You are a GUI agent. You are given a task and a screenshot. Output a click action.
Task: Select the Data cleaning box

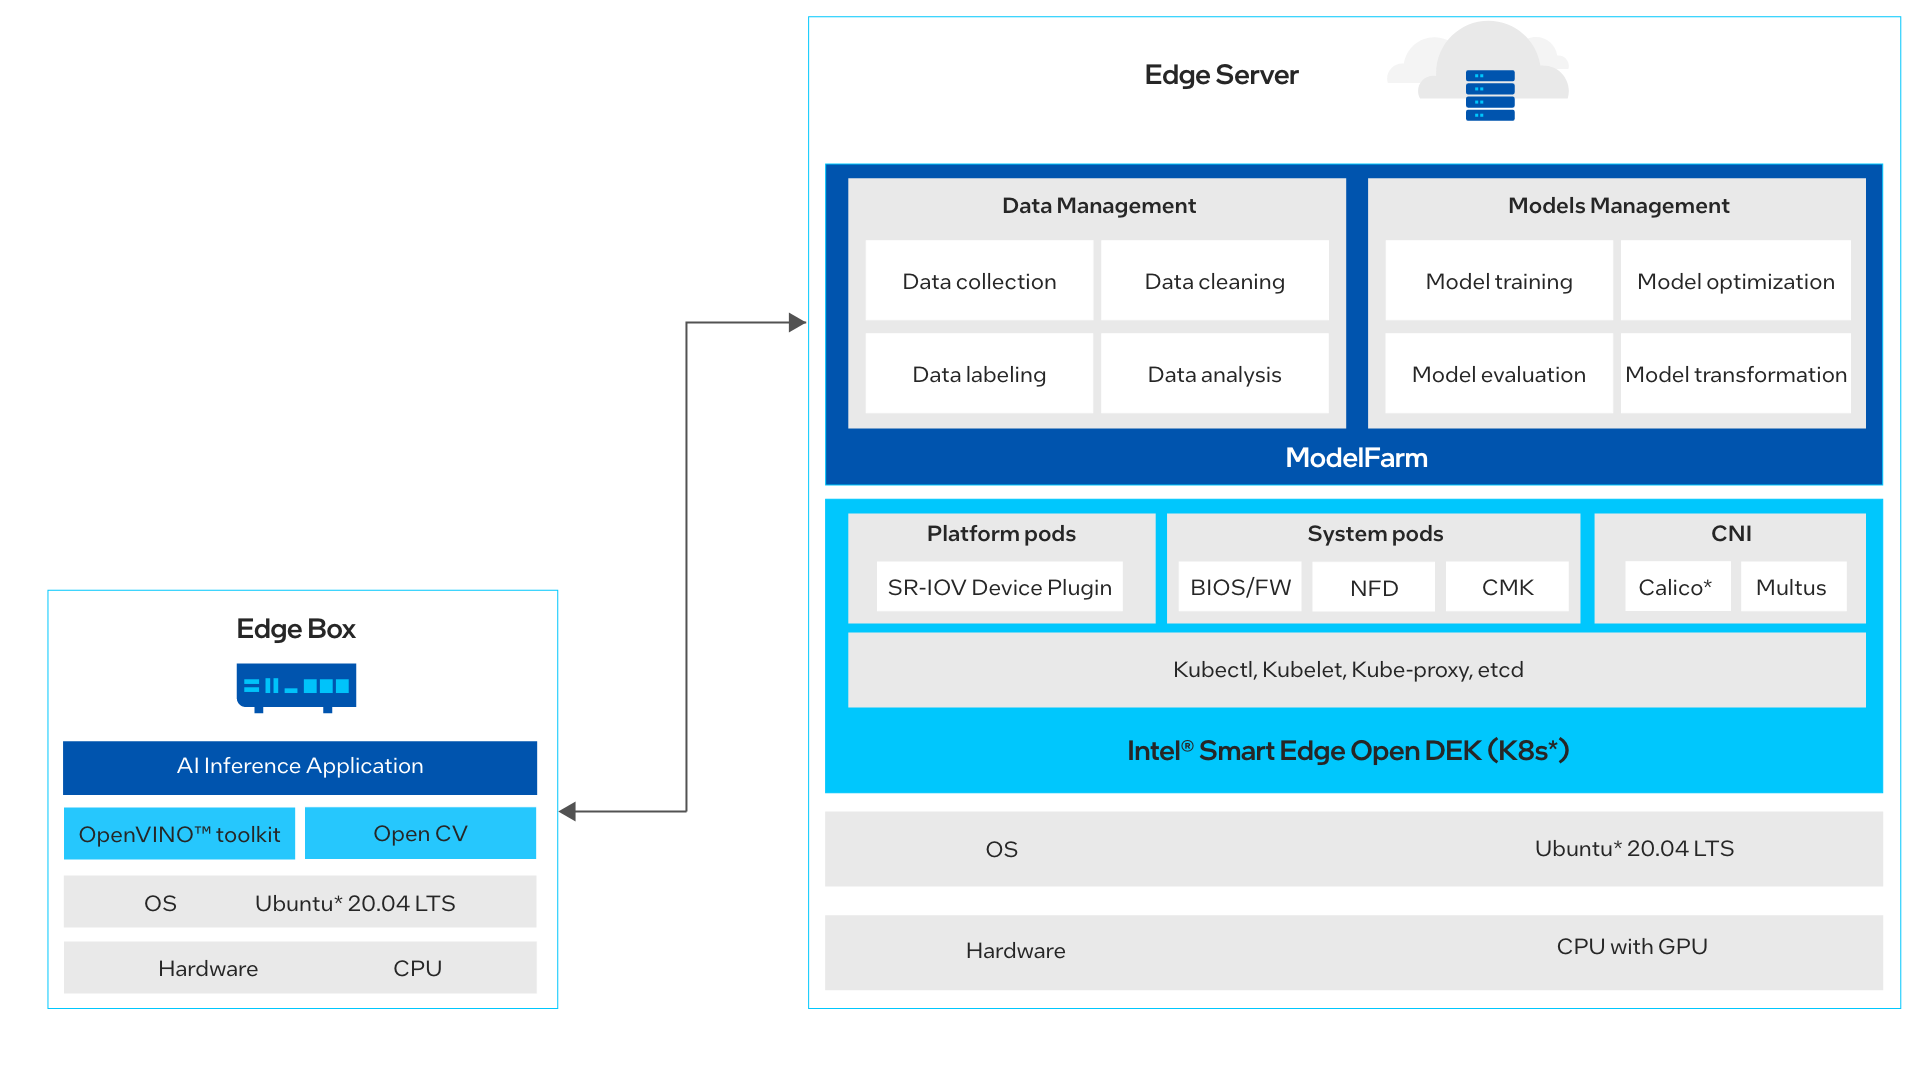pos(1214,281)
